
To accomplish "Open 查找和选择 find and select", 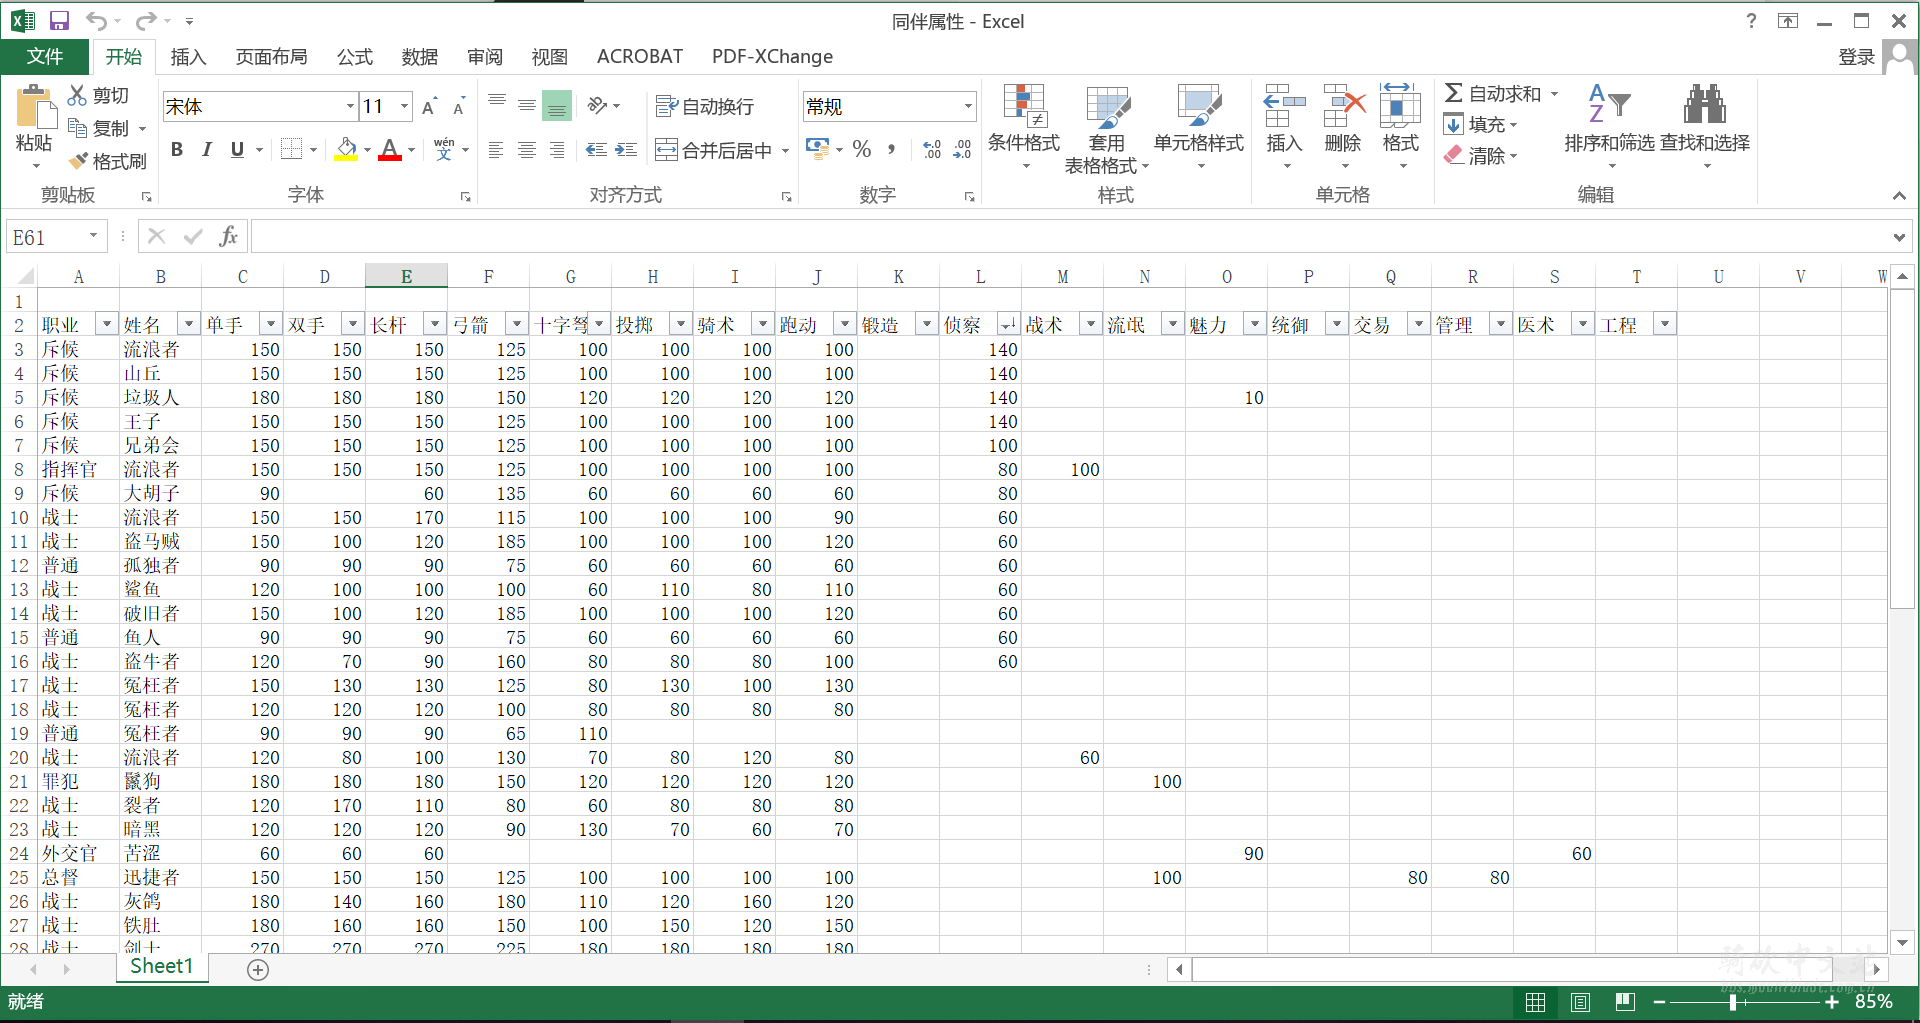I will [x=1705, y=127].
